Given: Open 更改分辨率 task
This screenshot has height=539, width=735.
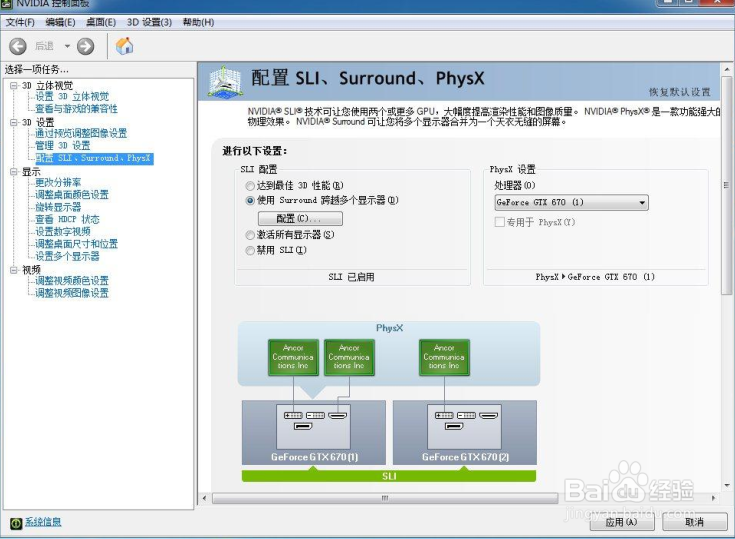Looking at the screenshot, I should (x=58, y=182).
